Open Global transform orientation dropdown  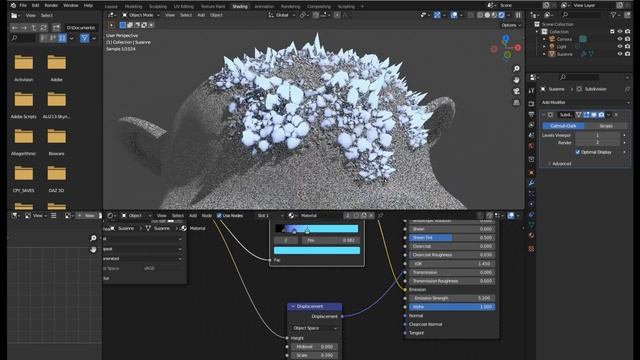click(x=281, y=15)
